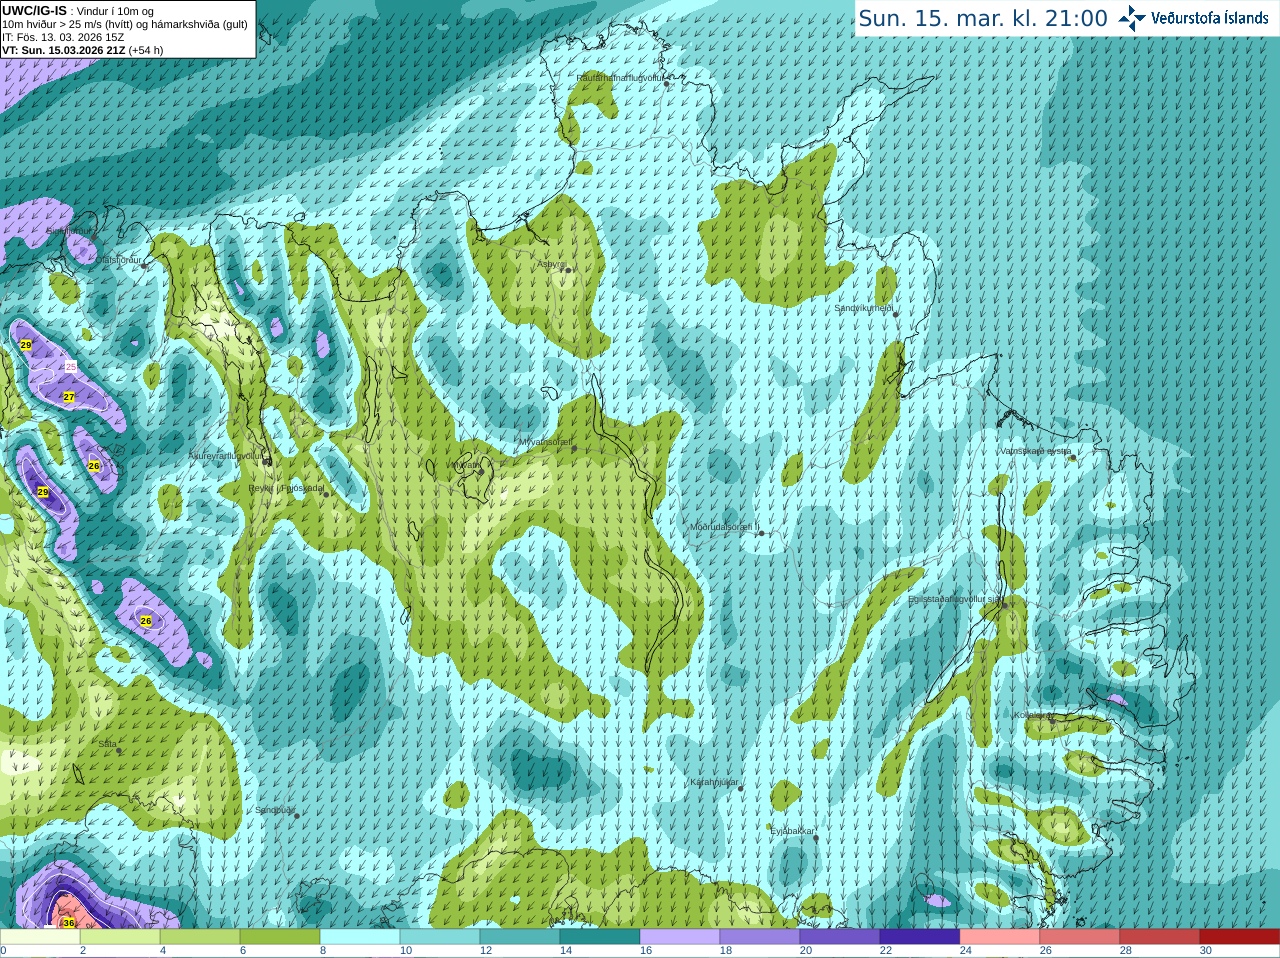Select the 18–20 m/s legend color
Screen dimensions: 1280x958
[x=760, y=937]
